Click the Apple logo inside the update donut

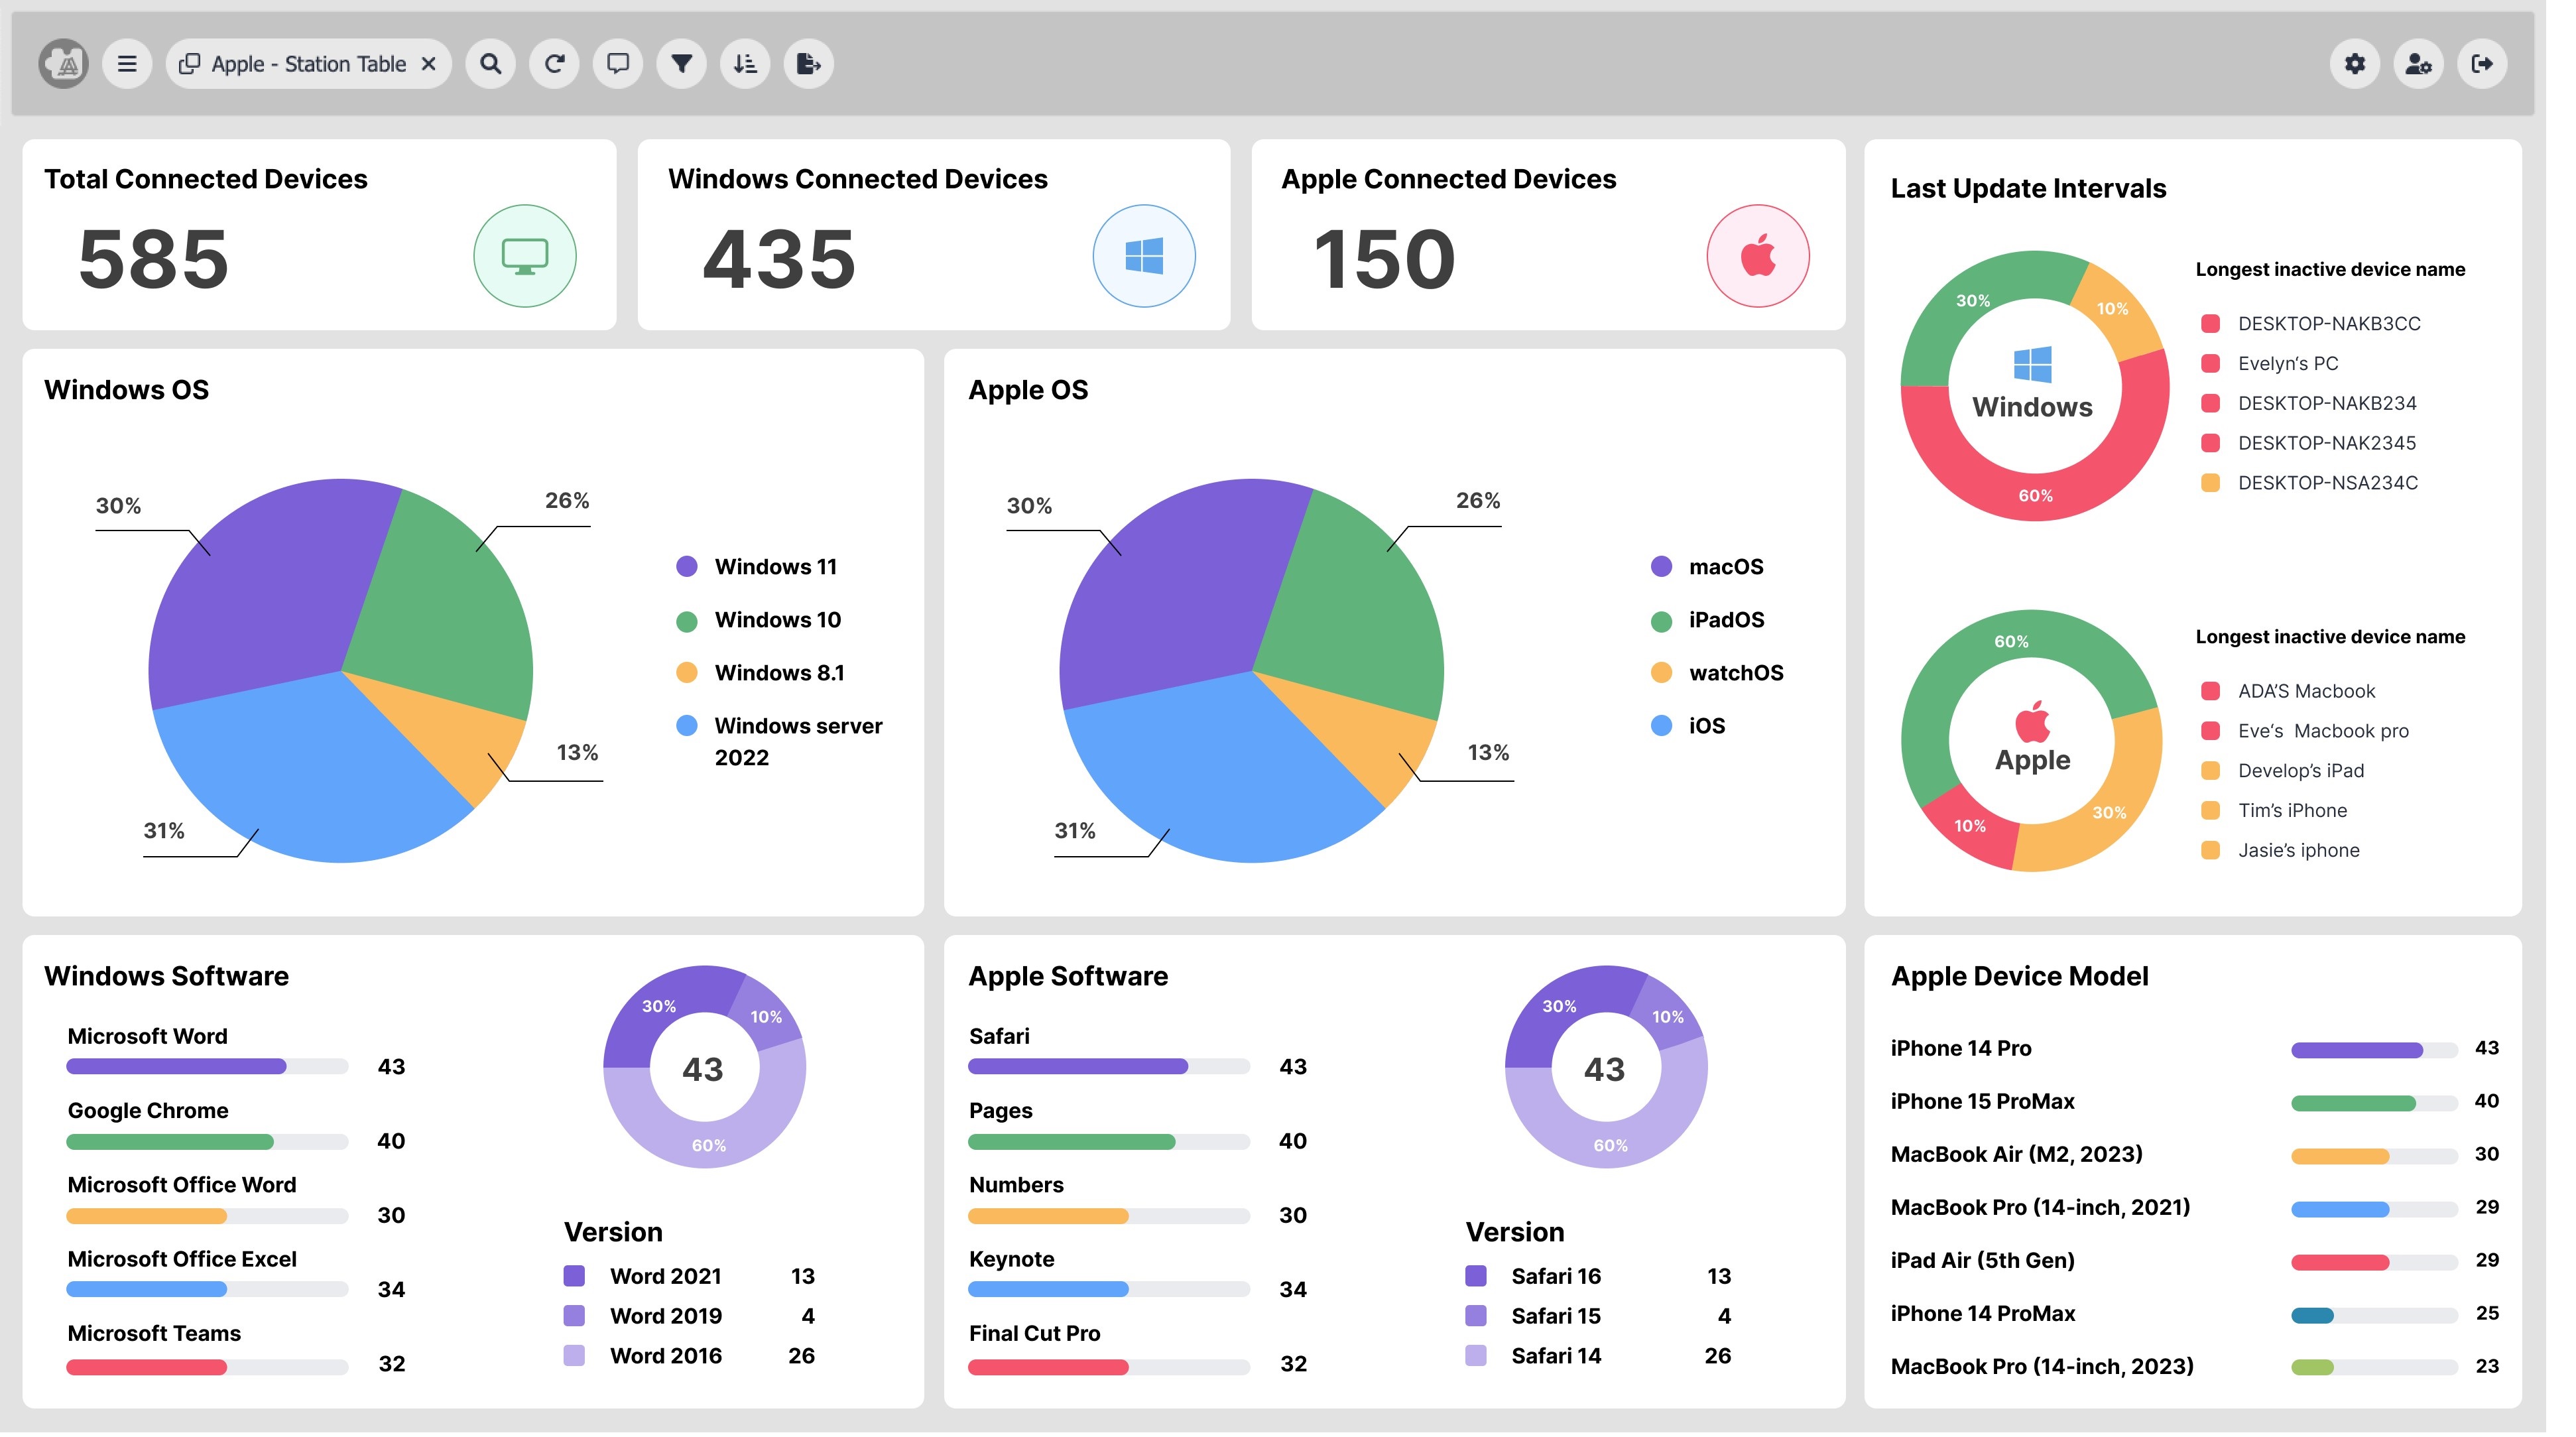point(2033,721)
